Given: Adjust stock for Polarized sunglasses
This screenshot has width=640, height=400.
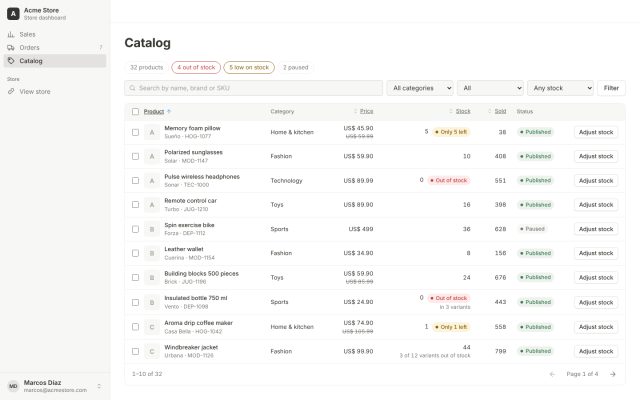Looking at the screenshot, I should point(596,156).
